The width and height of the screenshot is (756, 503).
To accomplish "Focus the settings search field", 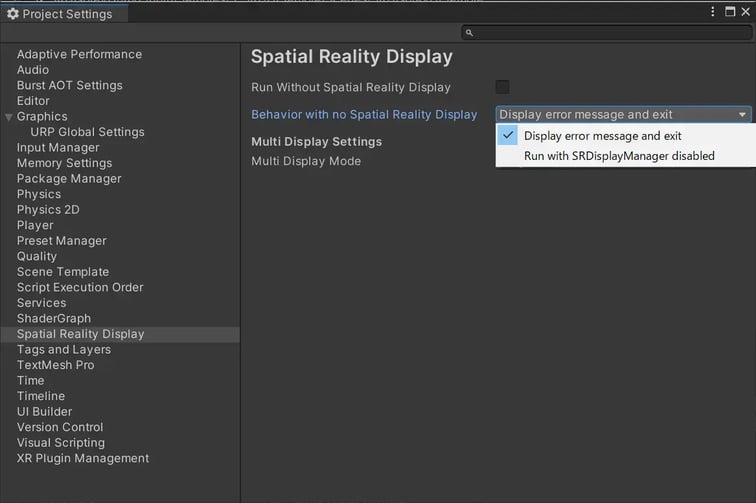I will tap(607, 33).
